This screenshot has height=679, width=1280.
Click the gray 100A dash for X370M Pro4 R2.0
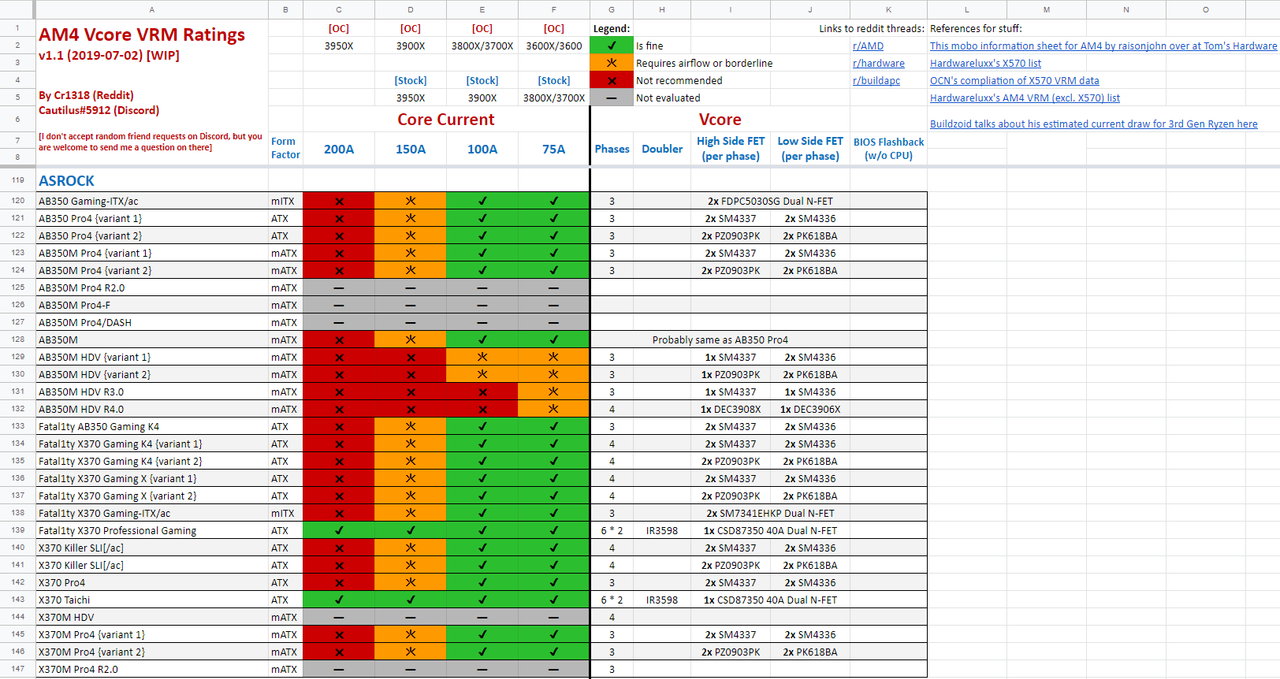click(482, 669)
